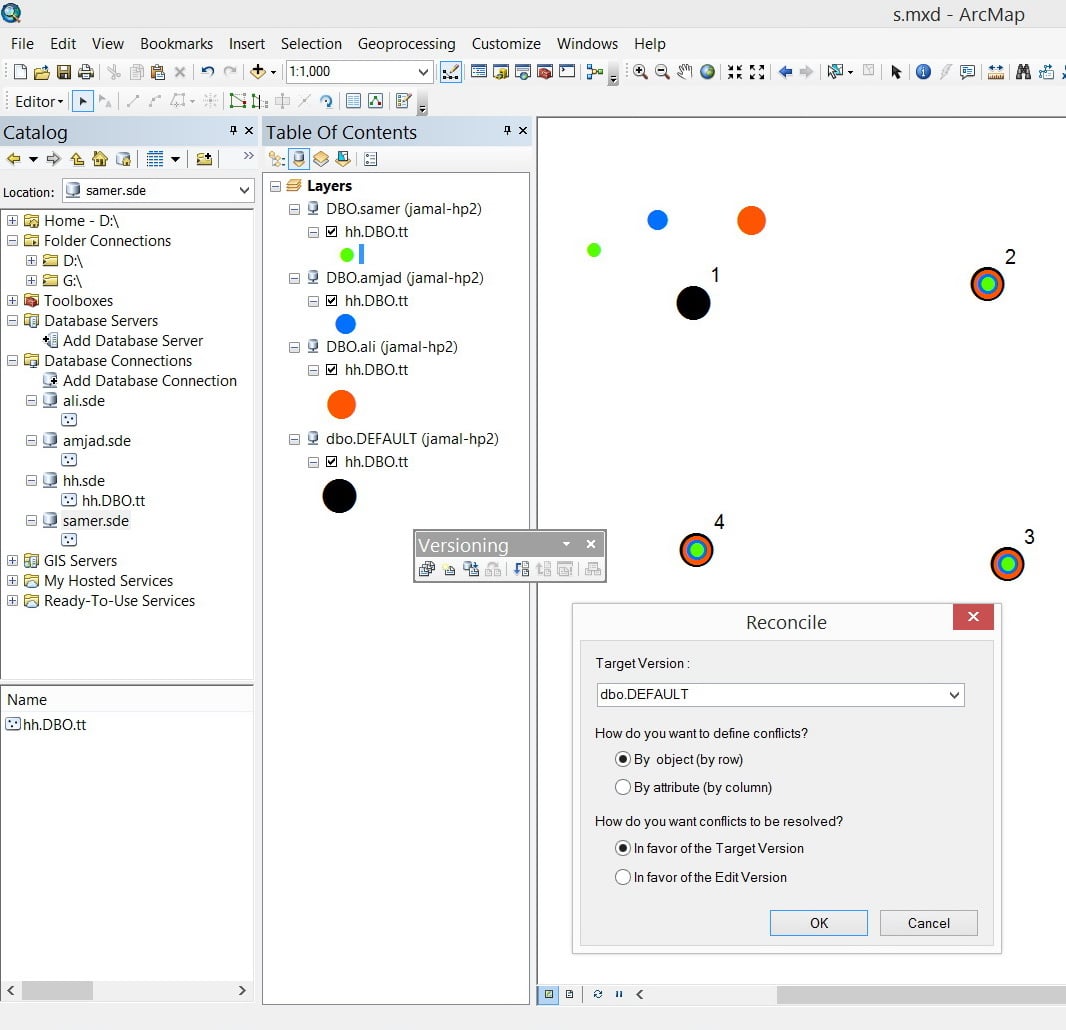This screenshot has height=1030, width=1066.
Task: Click the blue symbol swatch under DBO.amjad
Action: 345,324
